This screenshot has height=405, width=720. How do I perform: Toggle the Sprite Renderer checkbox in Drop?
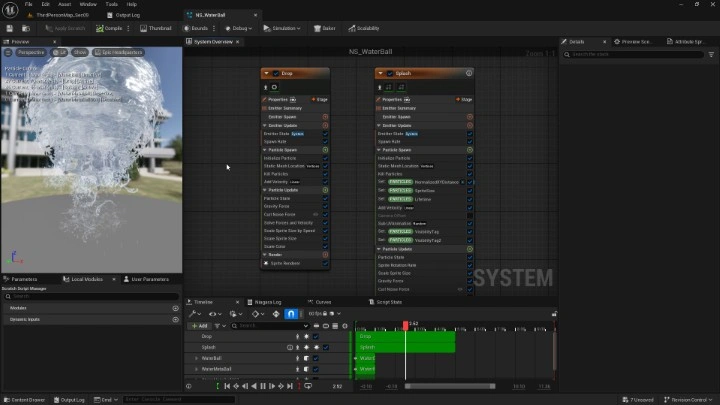(325, 263)
